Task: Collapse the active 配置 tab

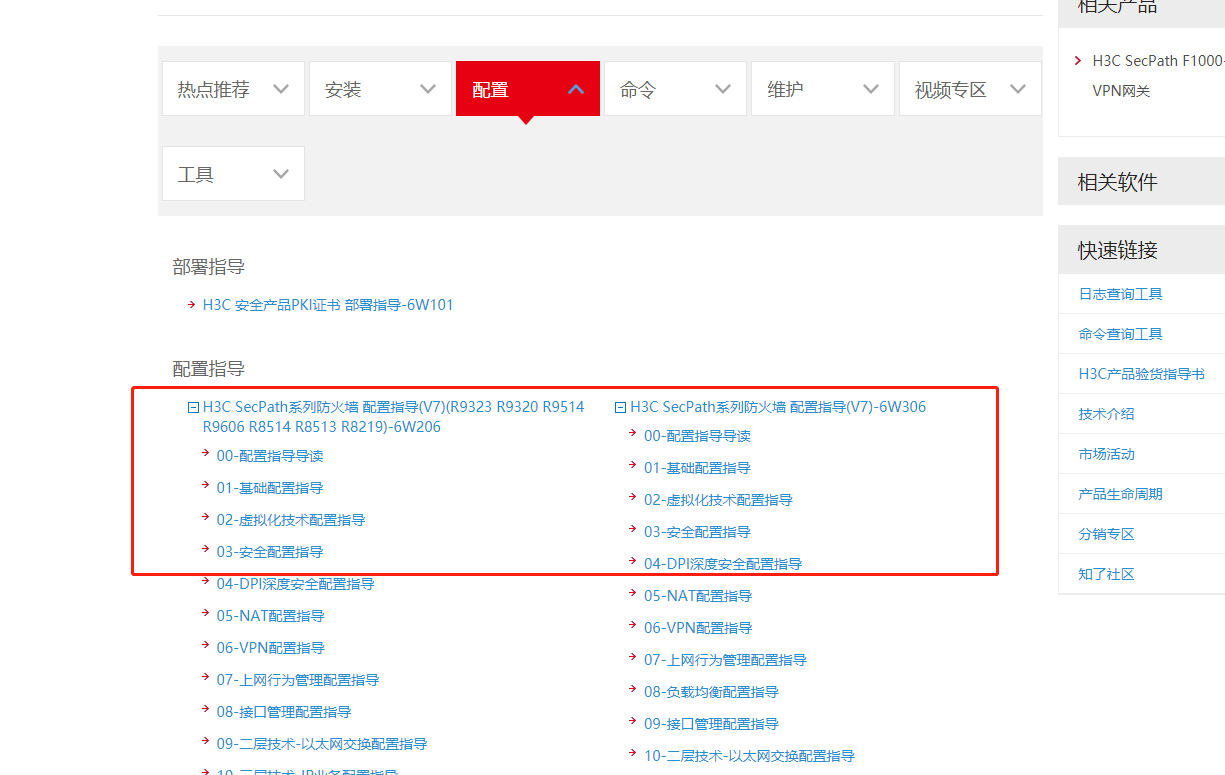Action: [x=528, y=89]
